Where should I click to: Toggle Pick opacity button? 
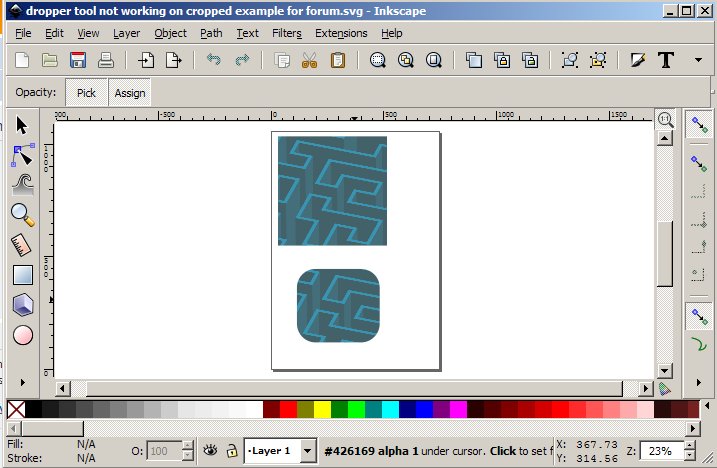point(86,93)
